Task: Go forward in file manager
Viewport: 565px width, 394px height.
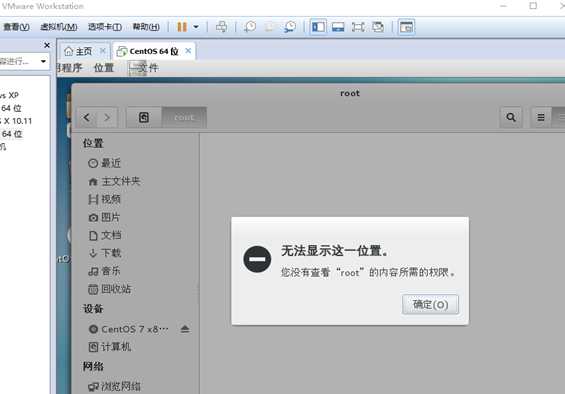Action: pos(107,118)
